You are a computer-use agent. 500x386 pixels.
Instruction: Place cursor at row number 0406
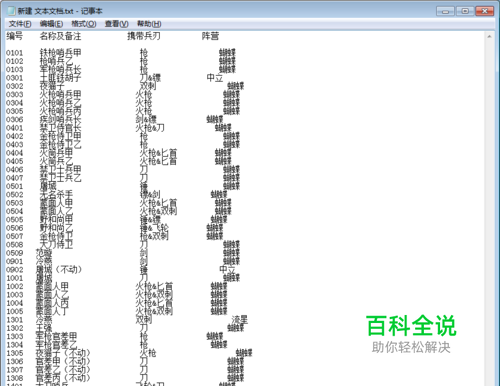pyautogui.click(x=15, y=169)
